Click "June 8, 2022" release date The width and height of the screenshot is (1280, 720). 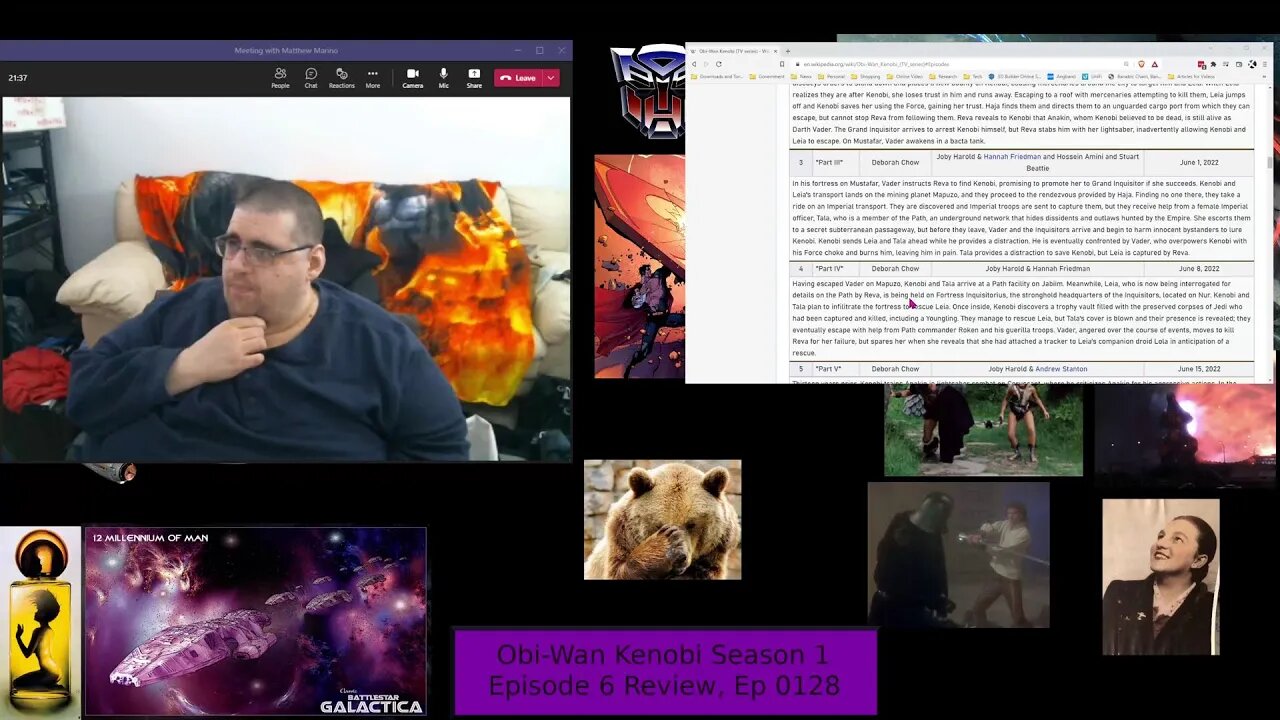point(1199,269)
